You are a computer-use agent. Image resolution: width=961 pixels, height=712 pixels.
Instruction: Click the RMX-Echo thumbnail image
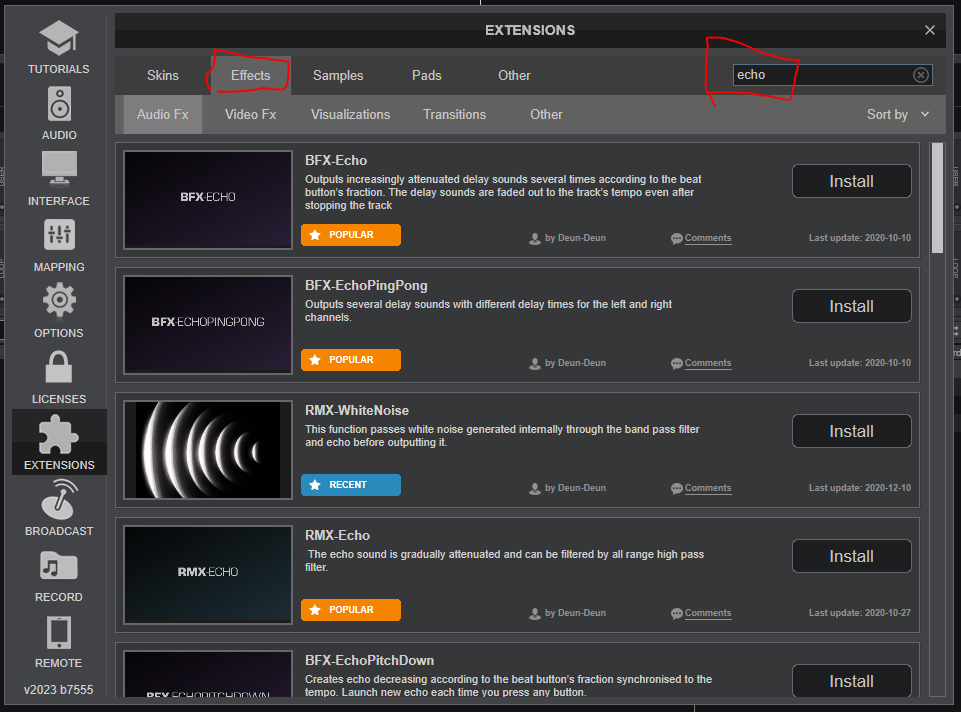tap(208, 575)
